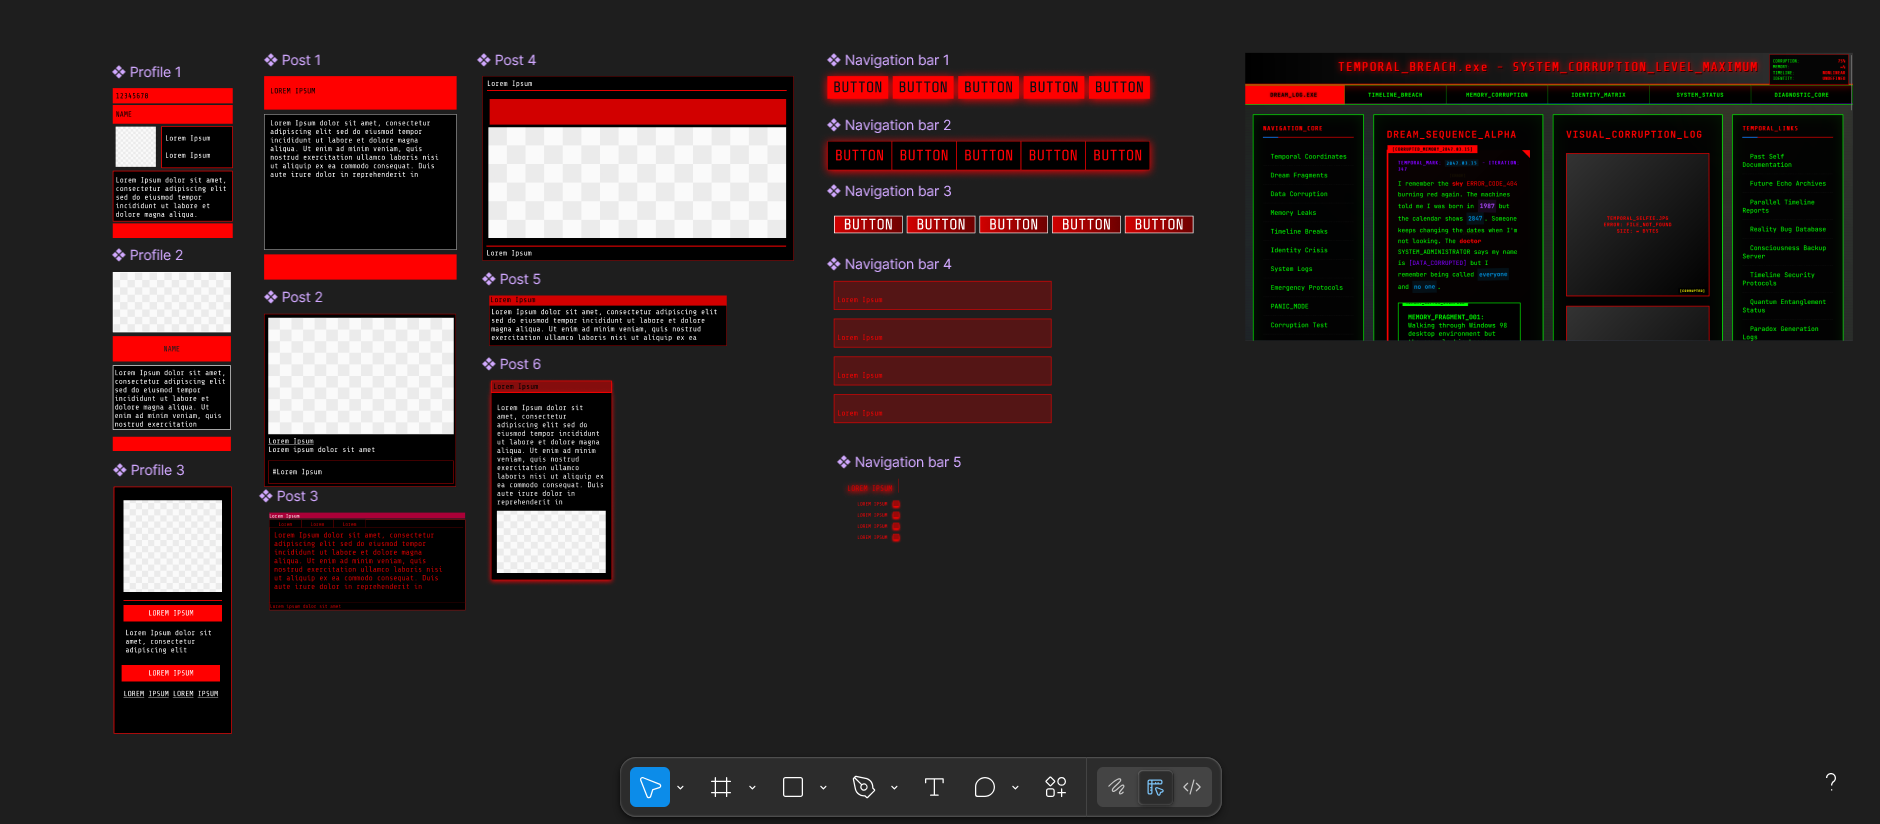The image size is (1880, 824).
Task: Expand the Move tool options dropdown
Action: point(681,788)
